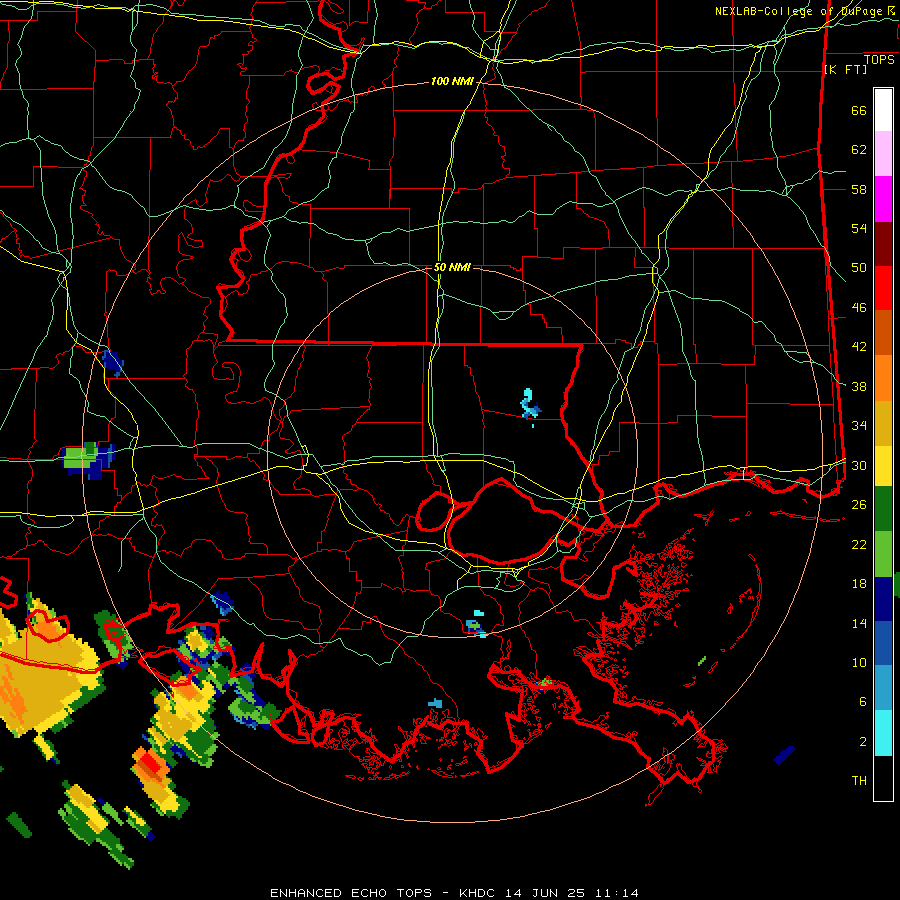Screen dimensions: 900x900
Task: Click the '54' legend value
Action: tap(859, 228)
